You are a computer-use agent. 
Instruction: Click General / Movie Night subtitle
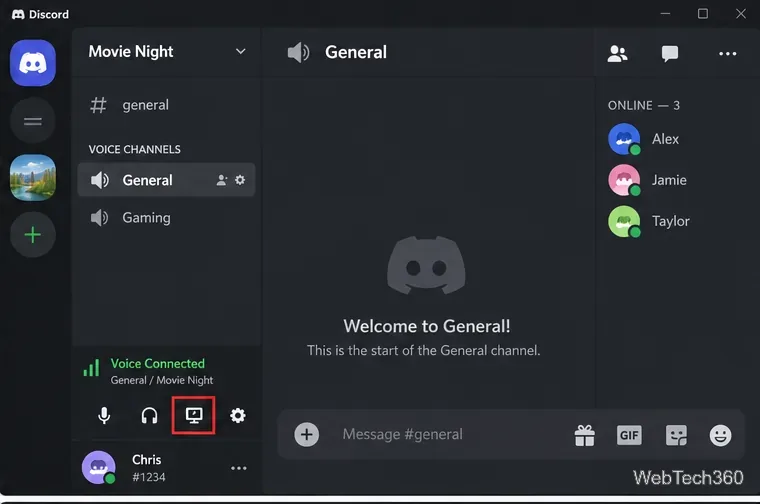click(162, 380)
